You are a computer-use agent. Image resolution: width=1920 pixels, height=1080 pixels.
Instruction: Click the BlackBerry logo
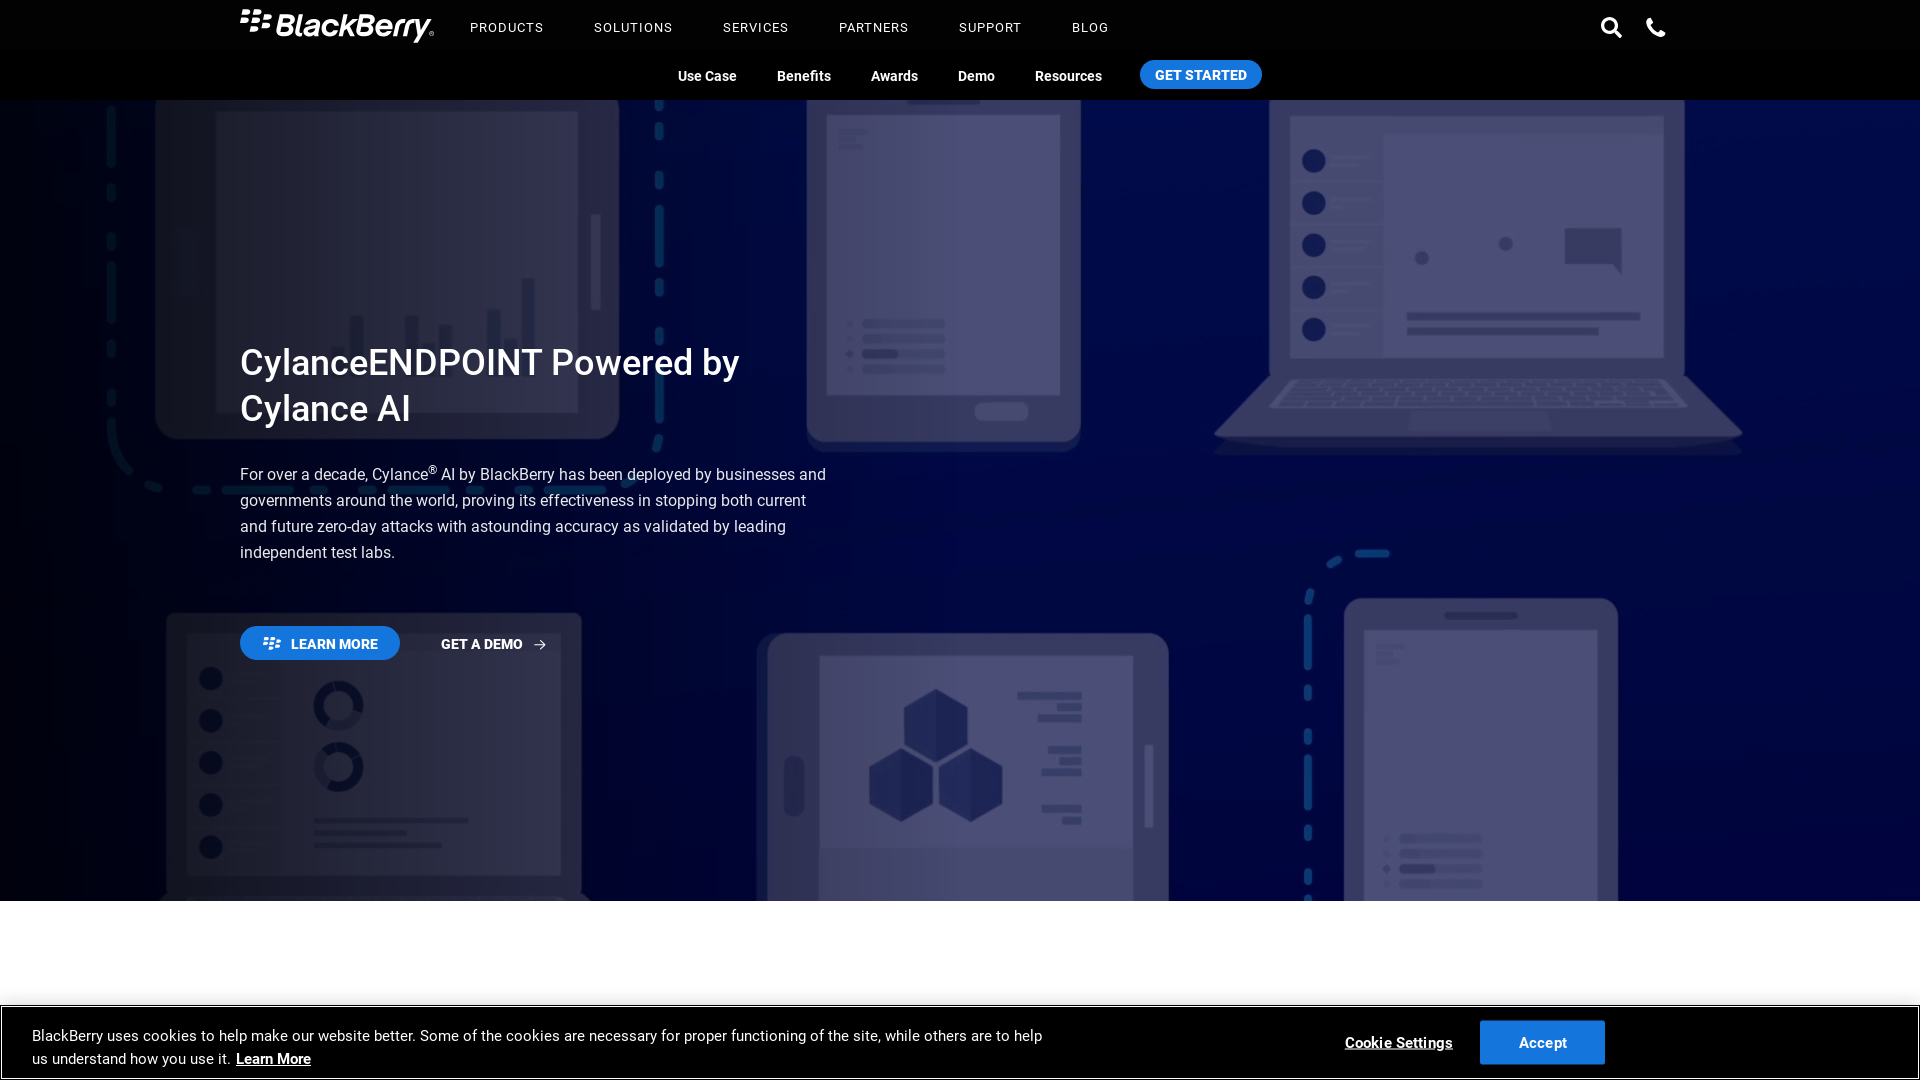(337, 26)
